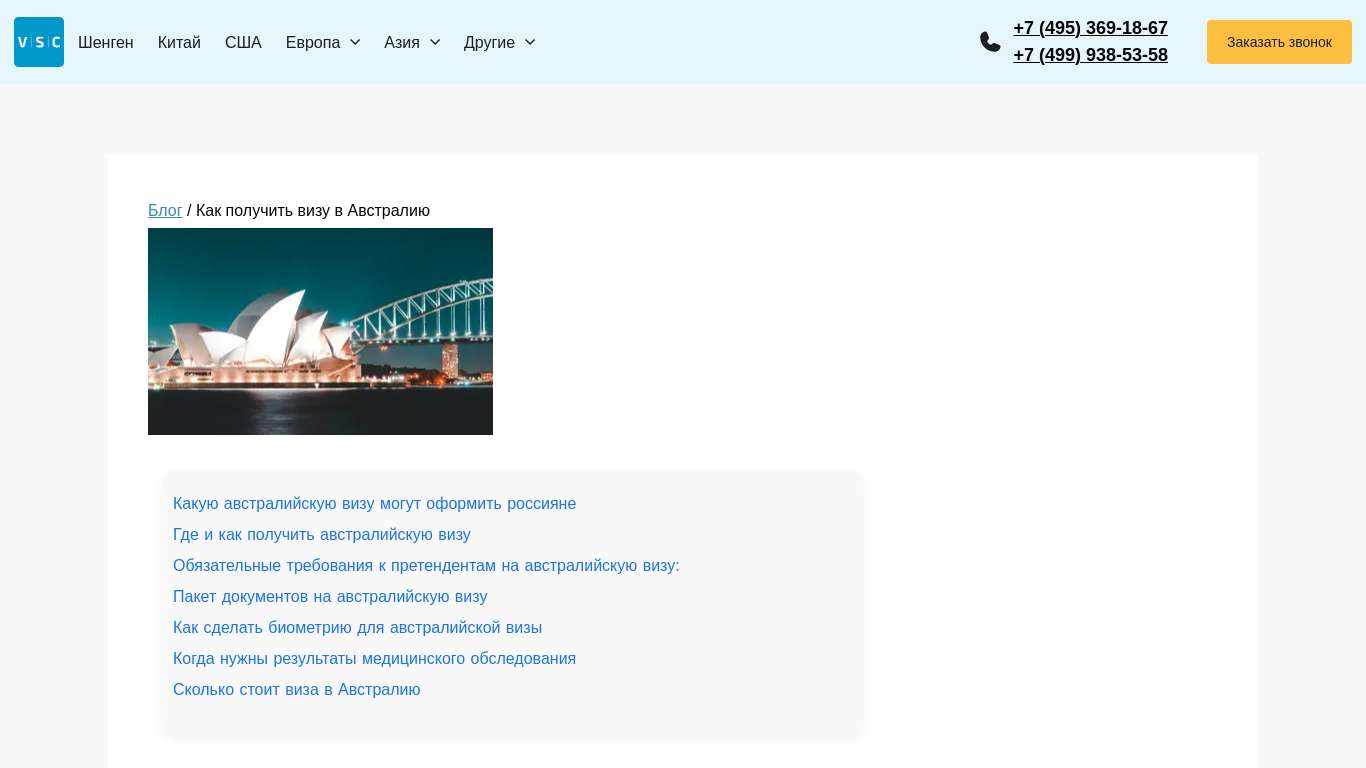Viewport: 1366px width, 768px height.
Task: Open the Китай menu item
Action: [179, 42]
